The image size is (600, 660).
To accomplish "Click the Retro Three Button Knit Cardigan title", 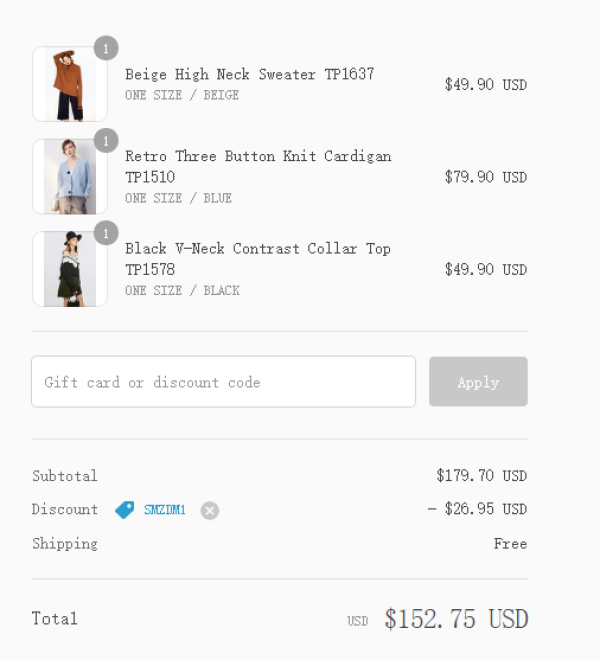I will (258, 167).
